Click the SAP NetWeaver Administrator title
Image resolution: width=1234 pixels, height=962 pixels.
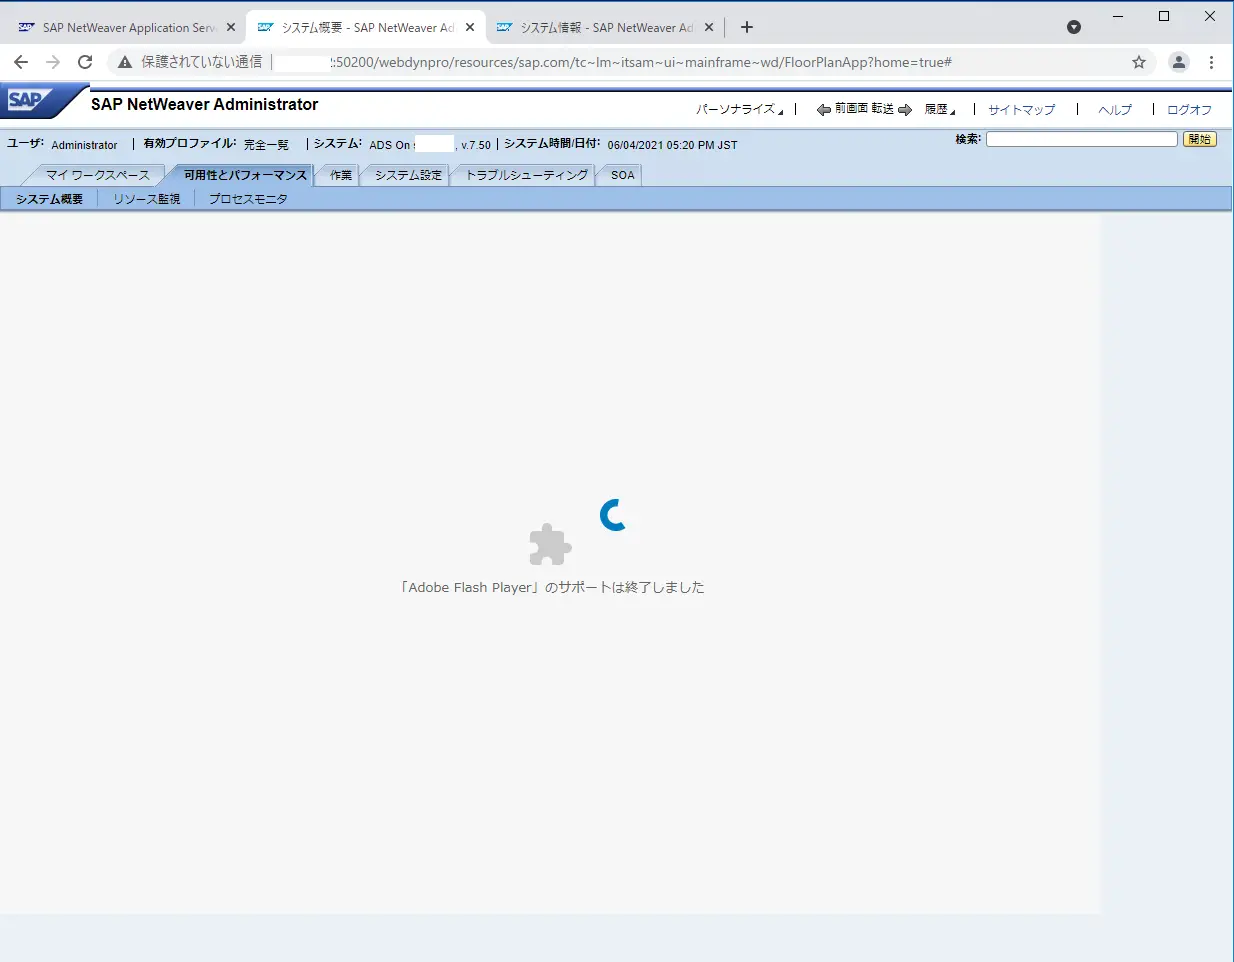click(x=204, y=104)
